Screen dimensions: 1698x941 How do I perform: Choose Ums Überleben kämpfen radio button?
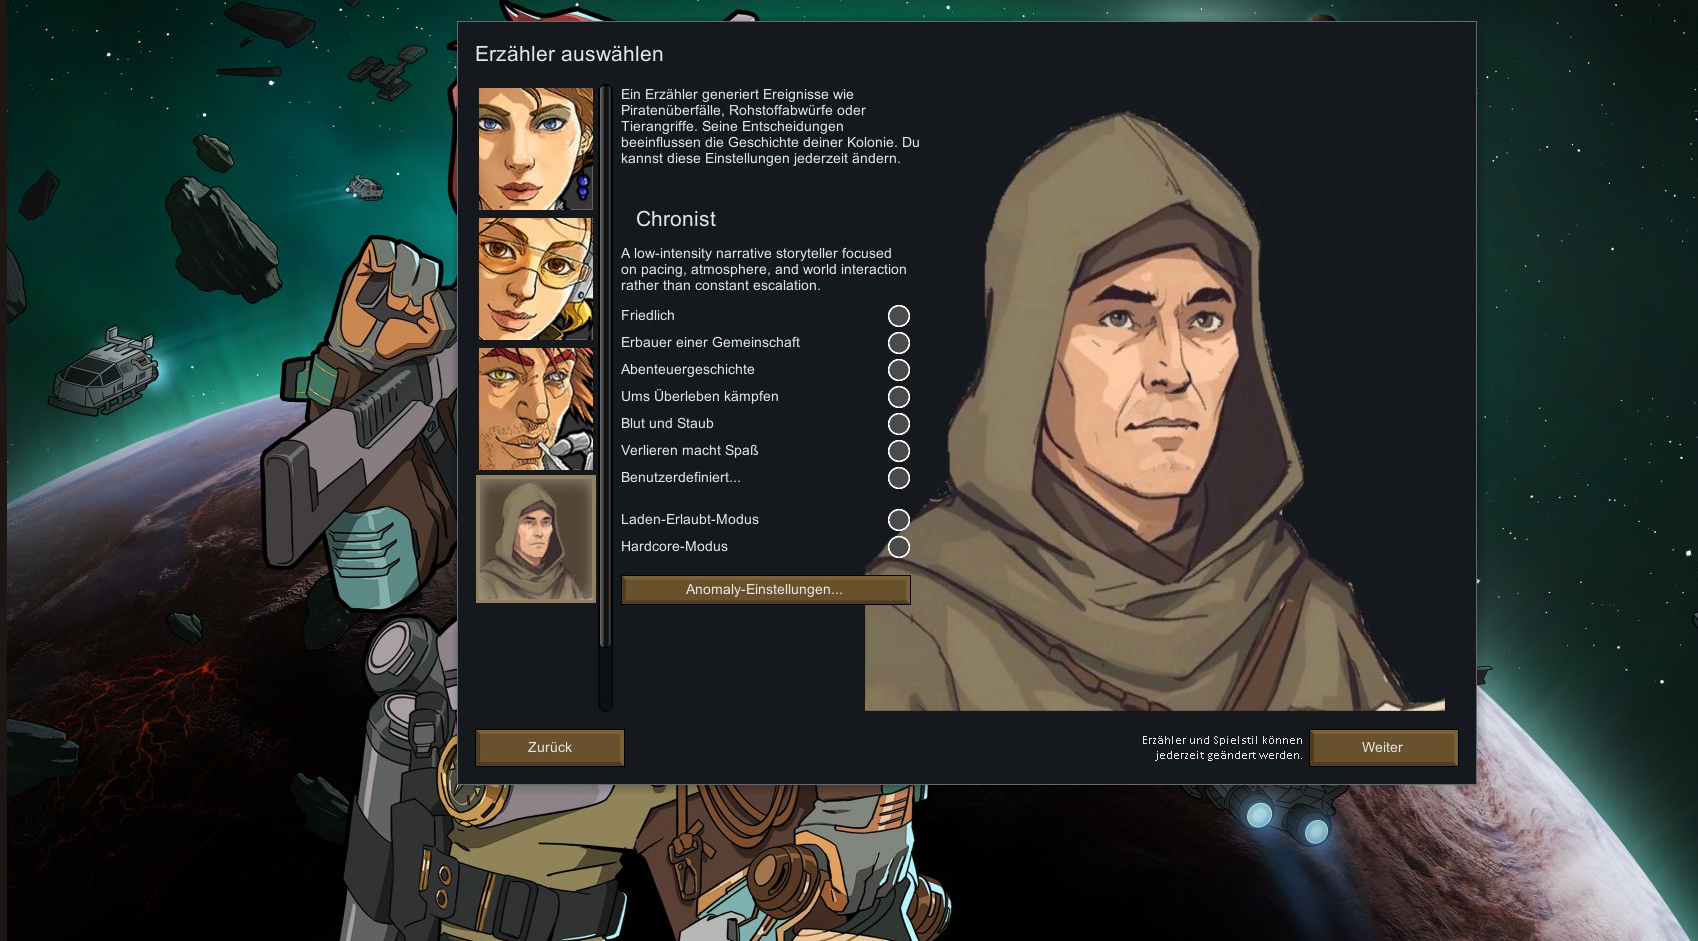(x=899, y=397)
